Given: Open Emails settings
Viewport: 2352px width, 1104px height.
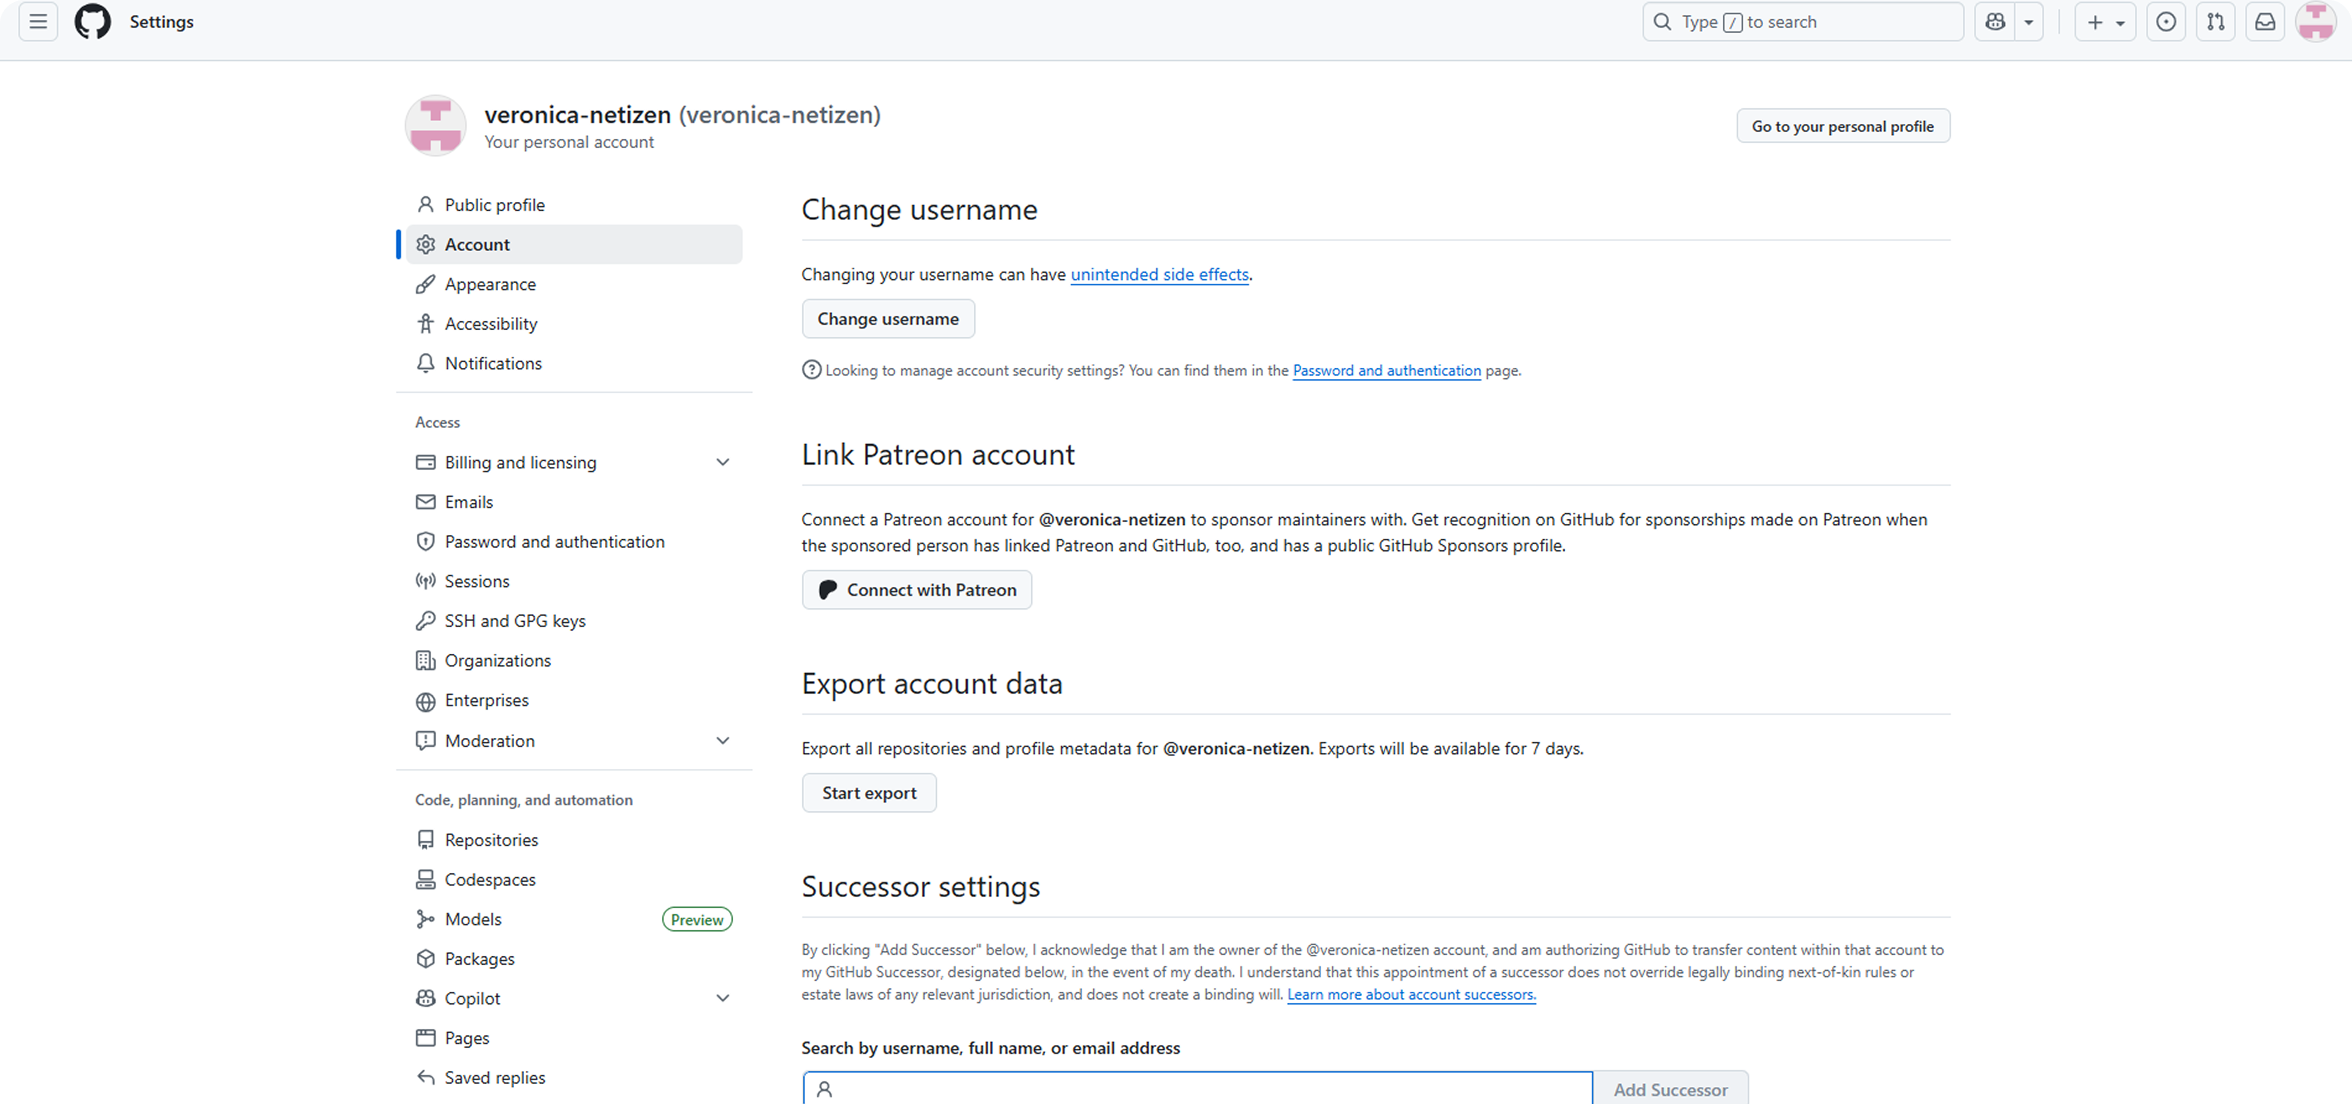Looking at the screenshot, I should [574, 502].
